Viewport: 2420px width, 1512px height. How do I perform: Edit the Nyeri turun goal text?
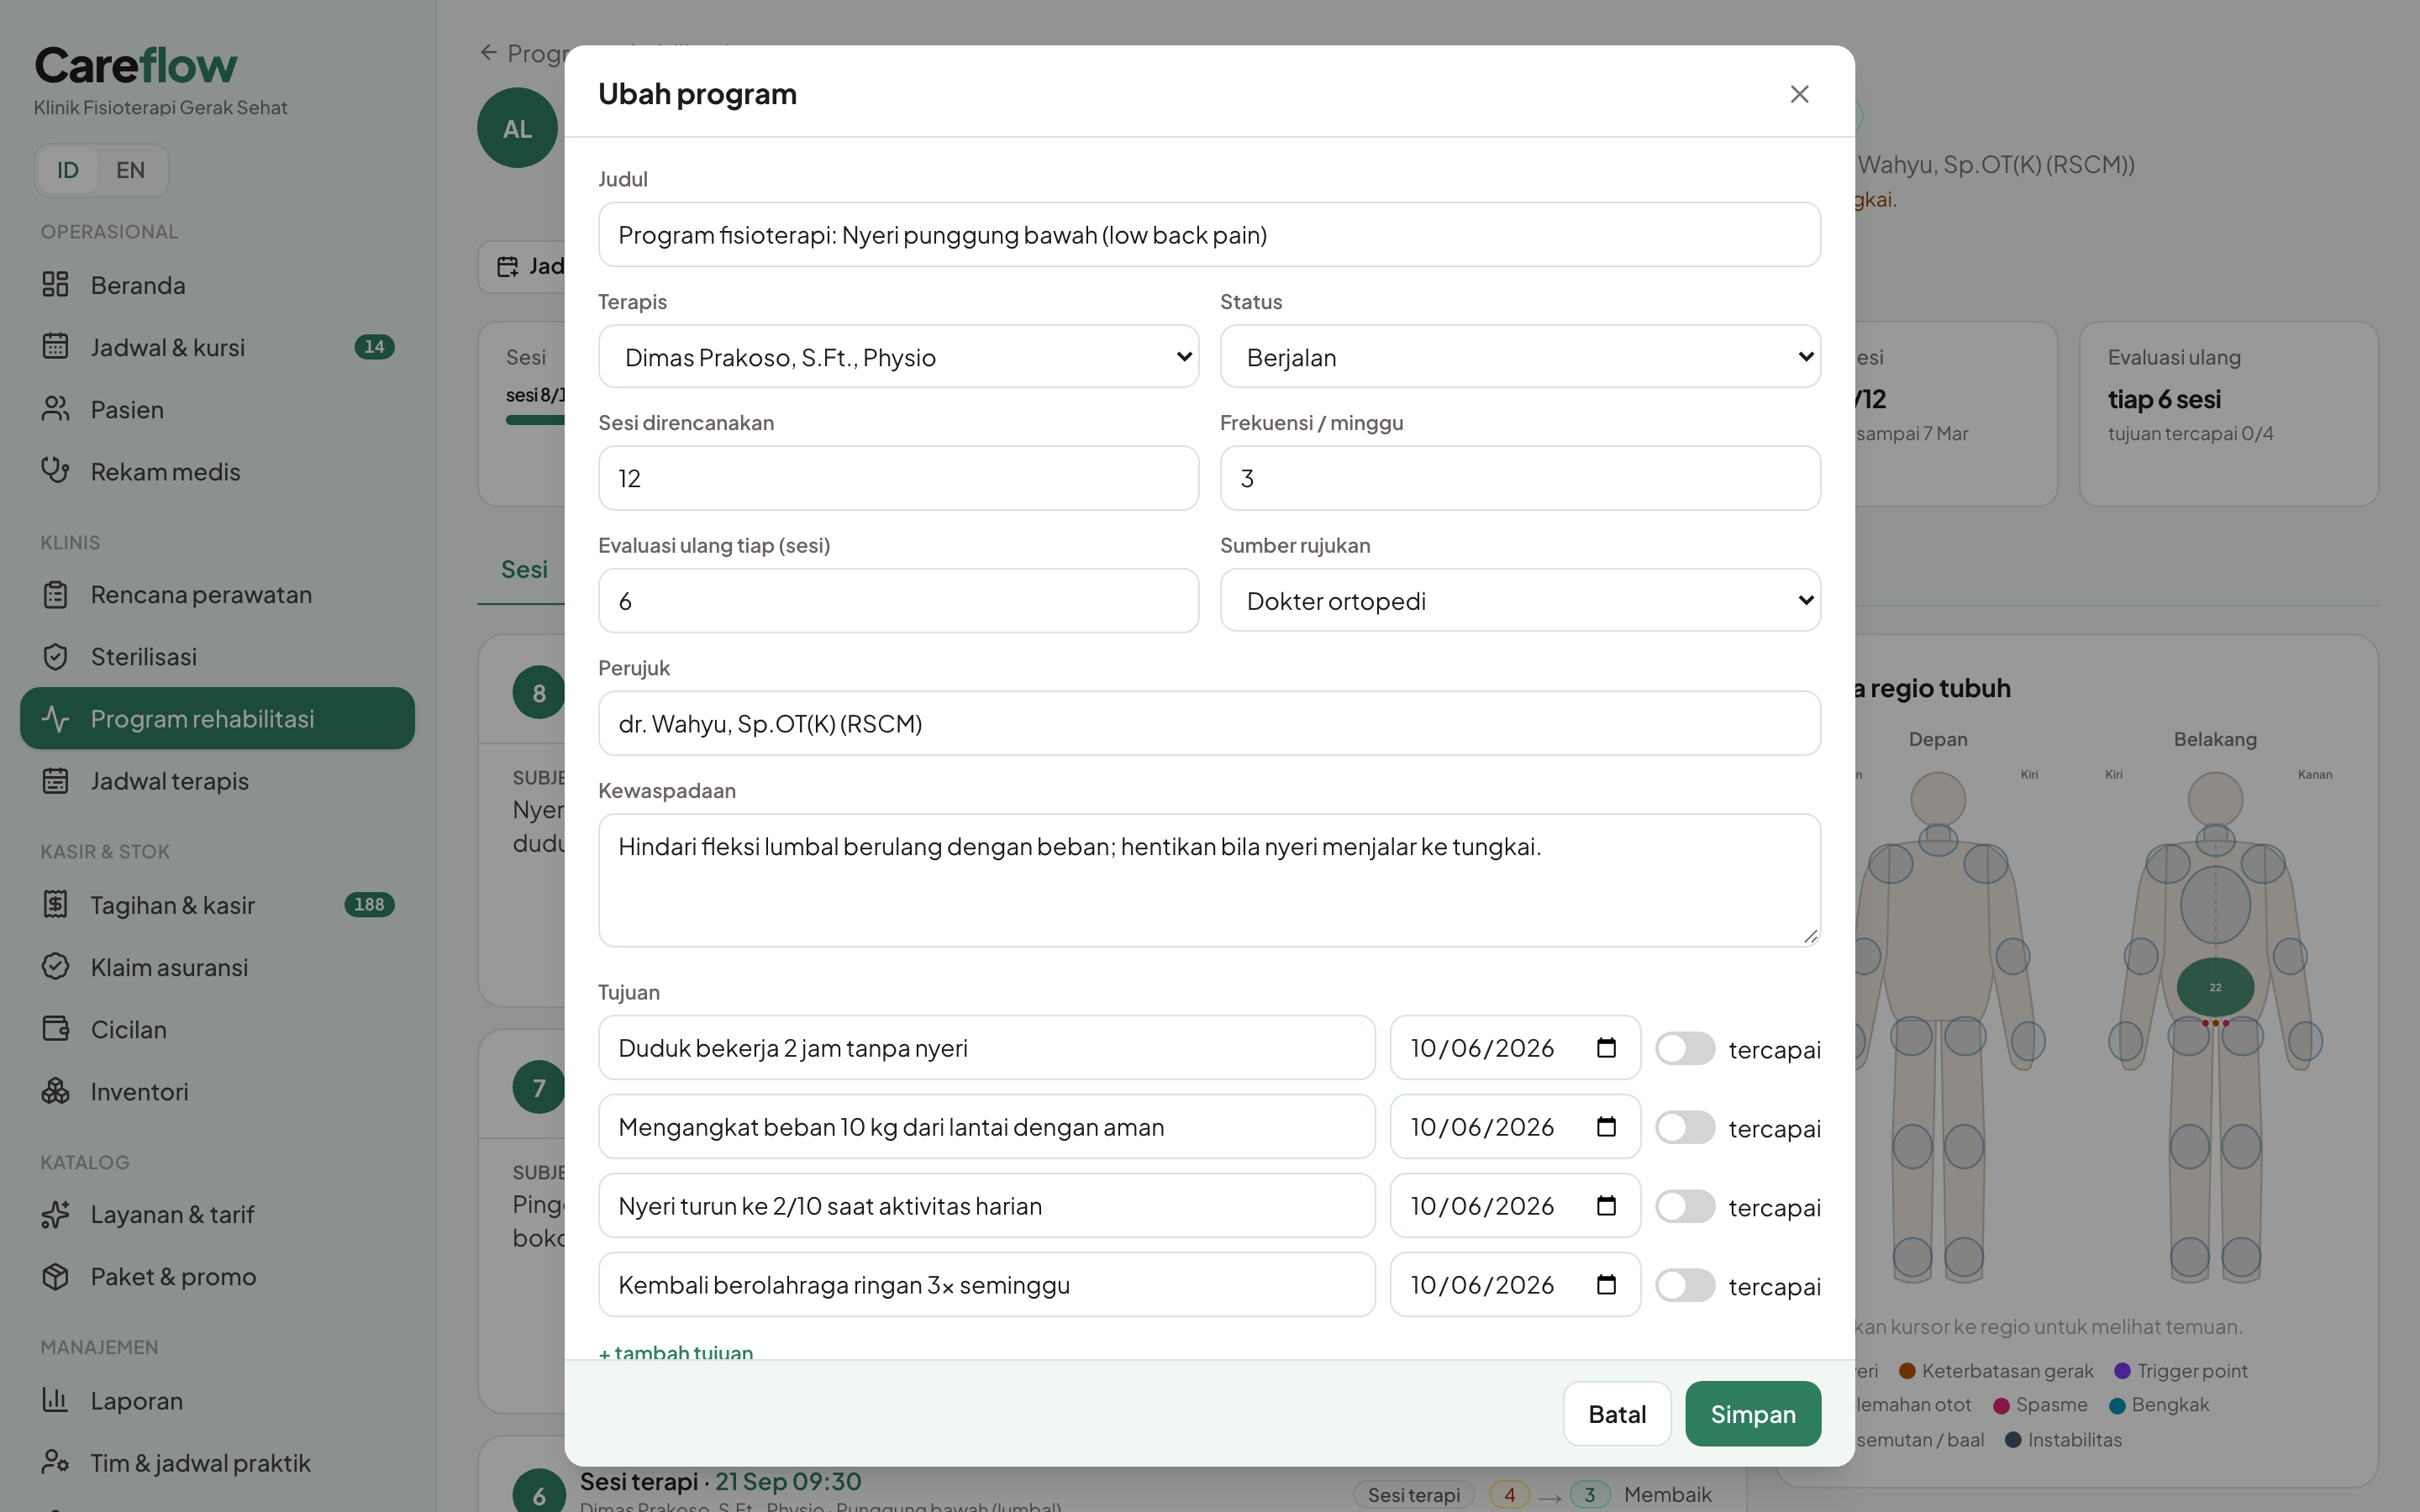(986, 1206)
